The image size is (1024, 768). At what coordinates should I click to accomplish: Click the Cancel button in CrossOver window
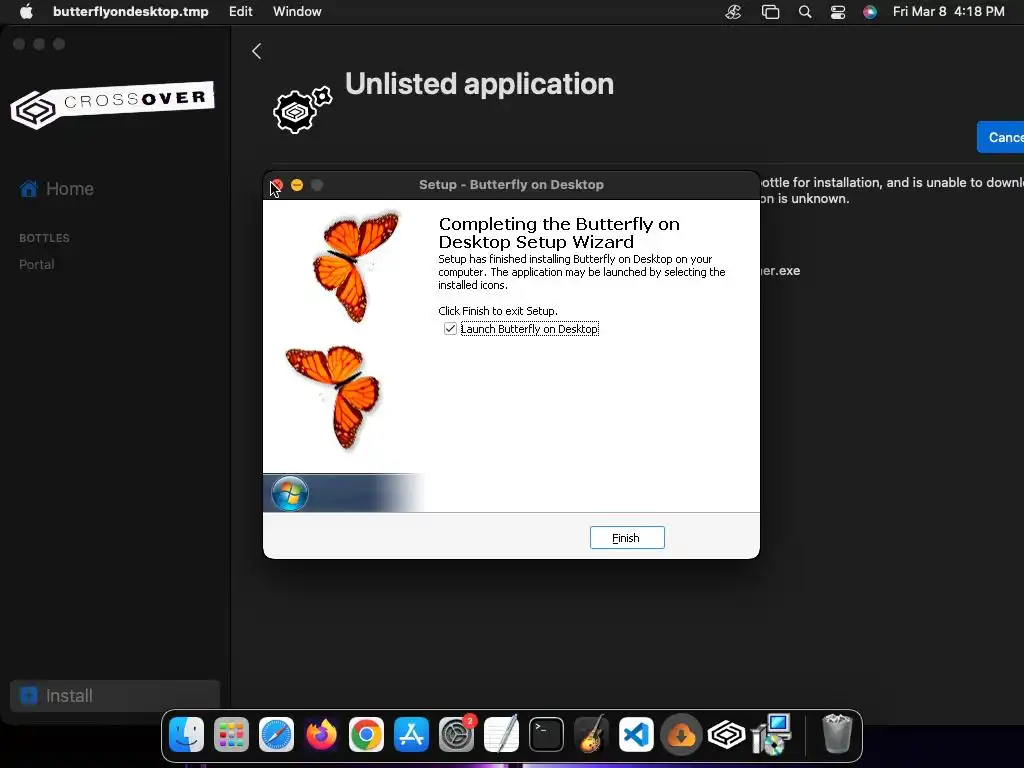[x=1000, y=137]
